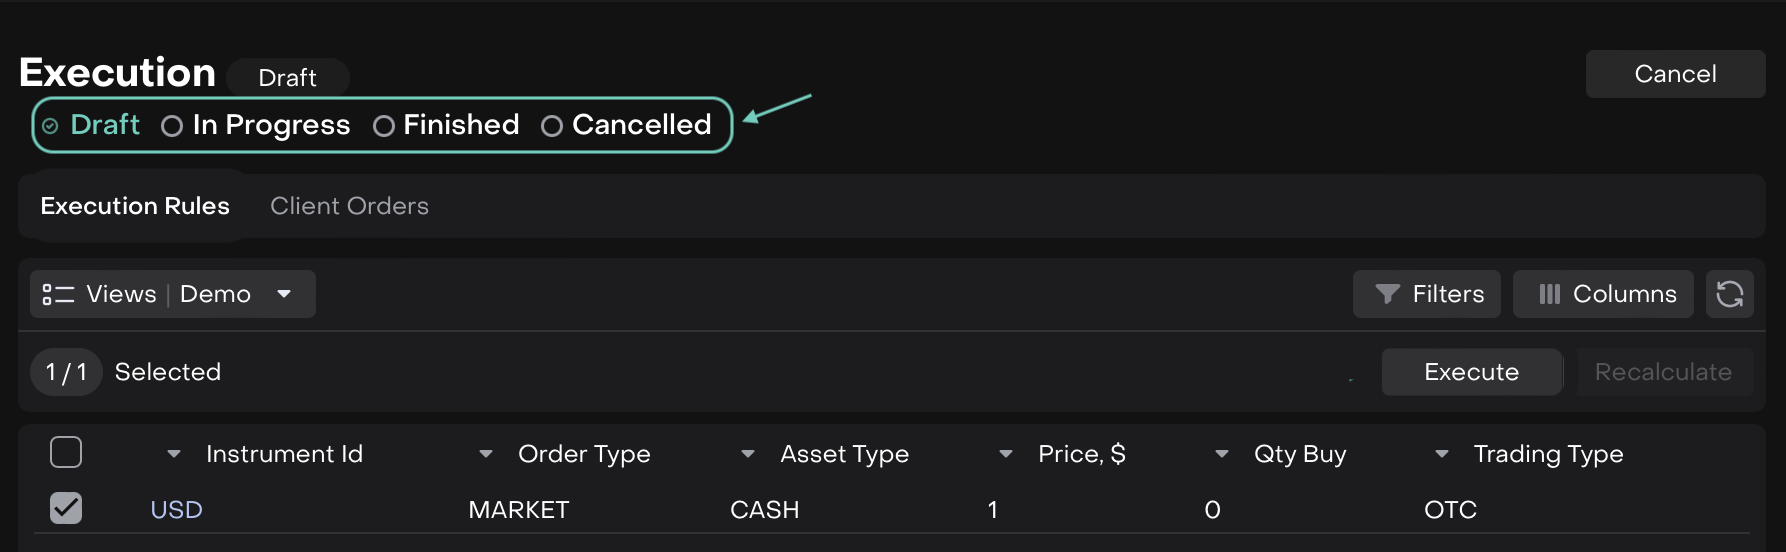Expand Asset Type column arrow
The image size is (1786, 552).
[x=748, y=454]
